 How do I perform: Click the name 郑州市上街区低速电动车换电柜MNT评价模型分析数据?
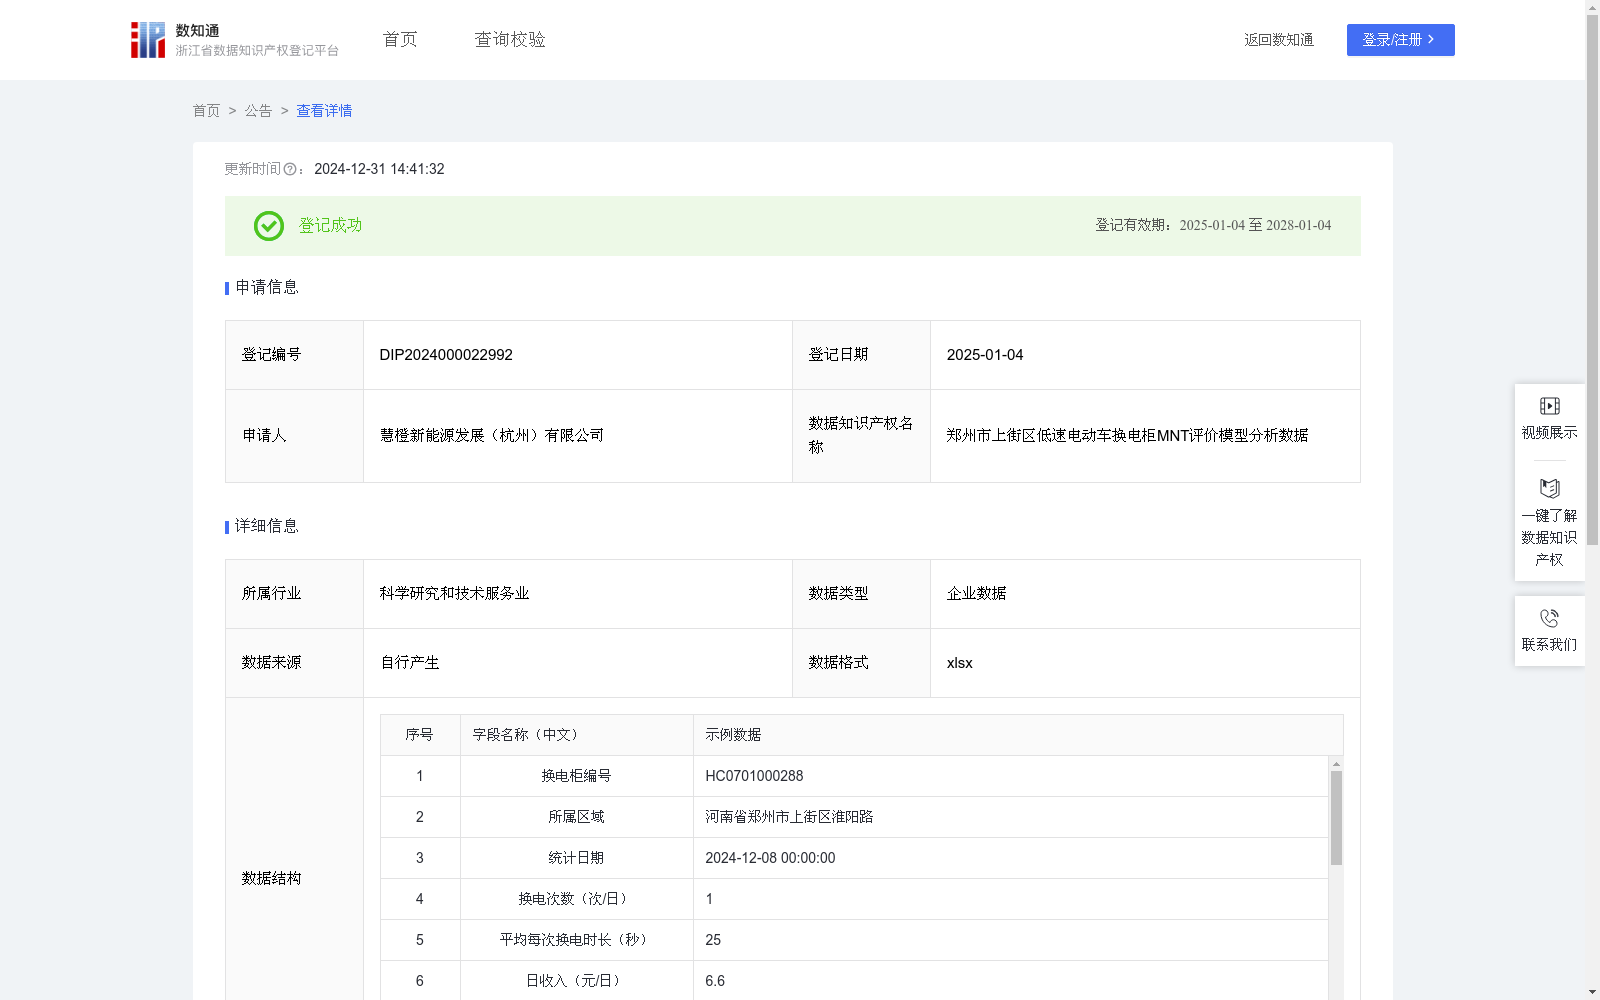click(x=1127, y=436)
